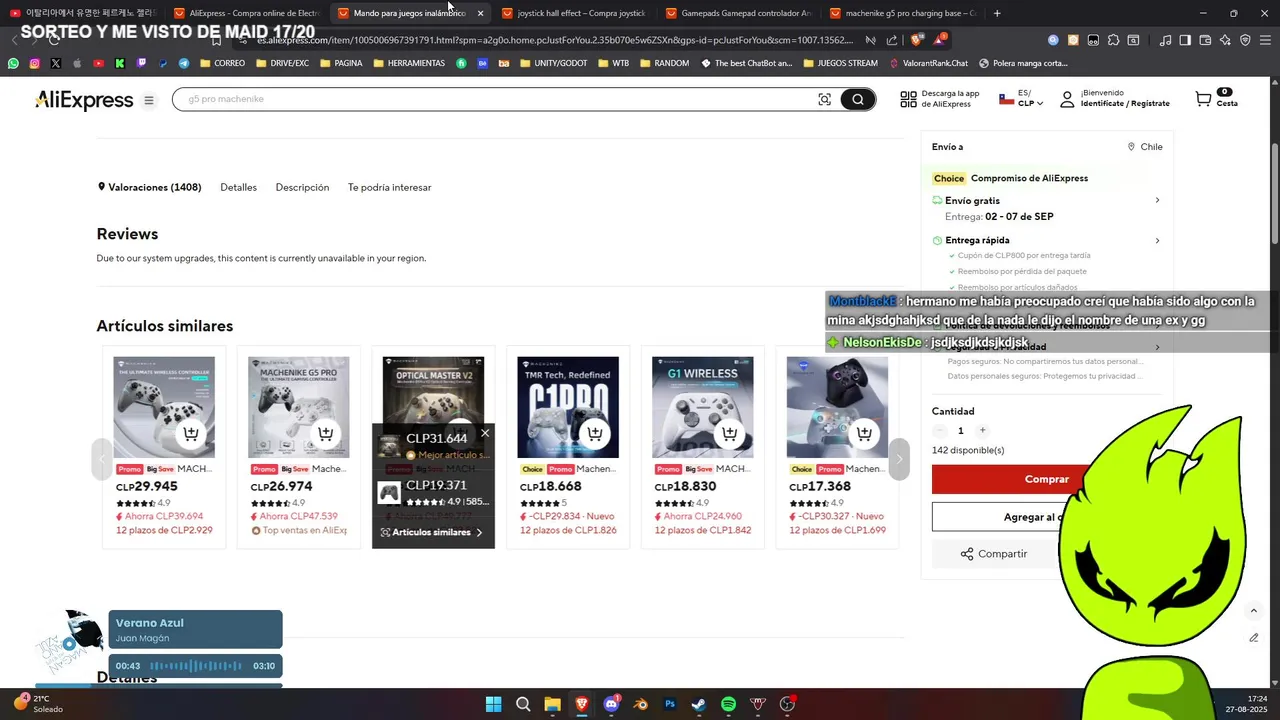Open the WhatsApp bookmark icon

point(13,63)
